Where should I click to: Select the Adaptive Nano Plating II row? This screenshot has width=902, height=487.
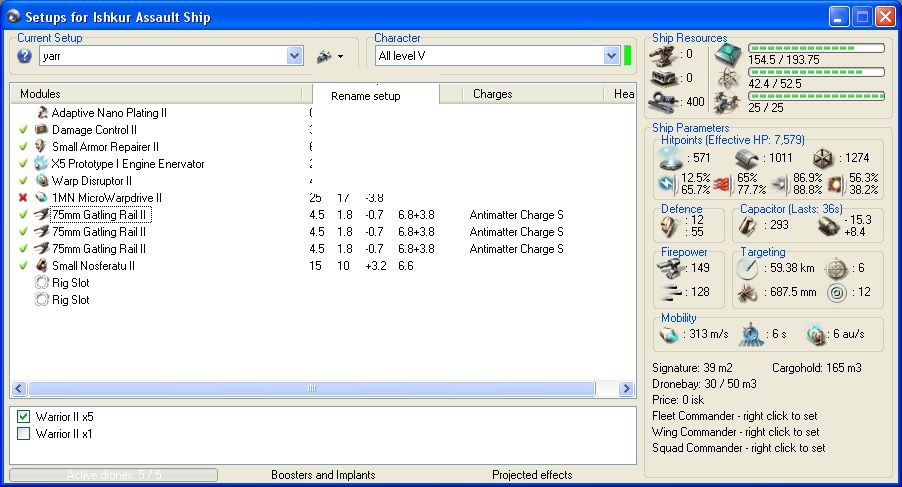109,113
